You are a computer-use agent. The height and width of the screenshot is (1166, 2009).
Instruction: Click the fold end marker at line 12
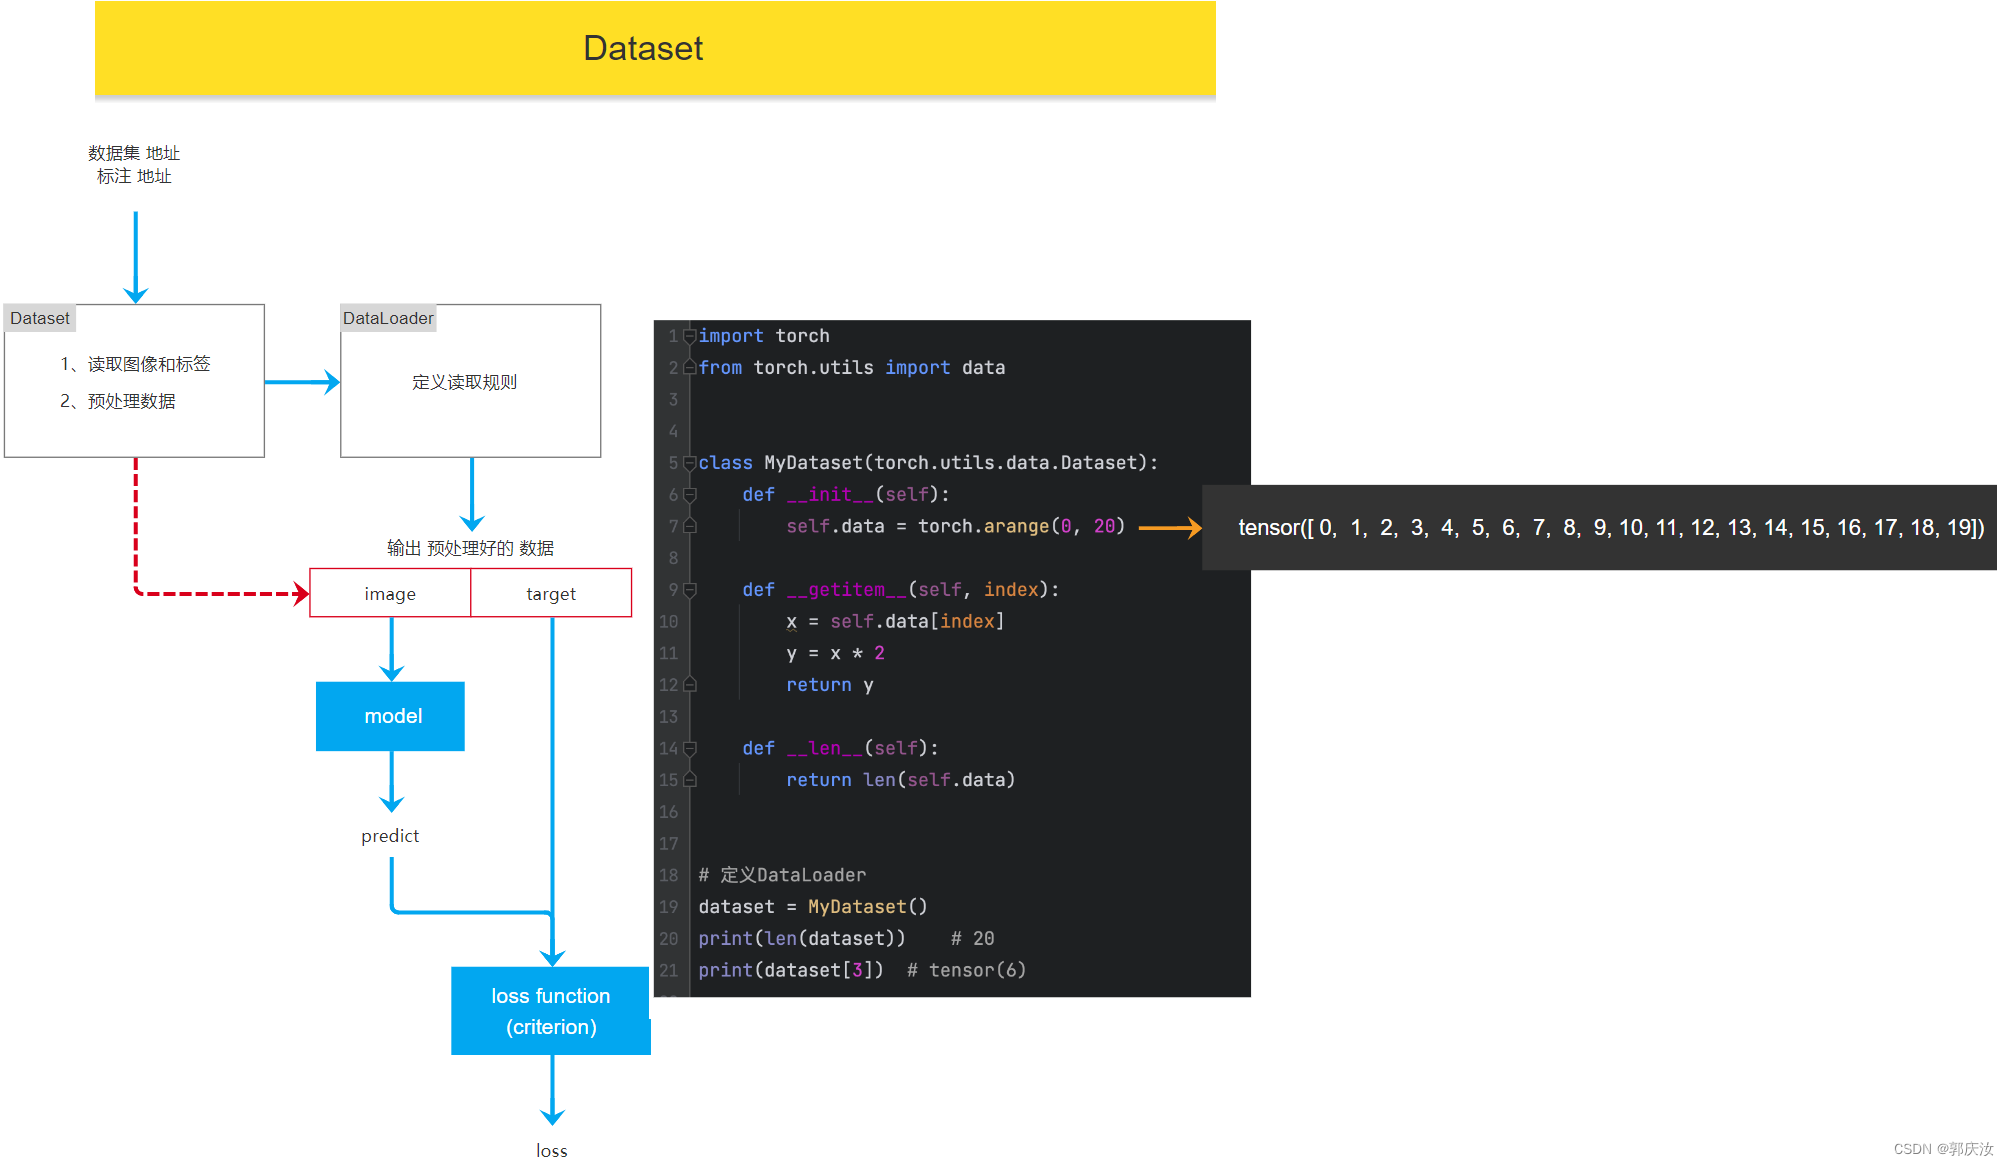pos(689,685)
